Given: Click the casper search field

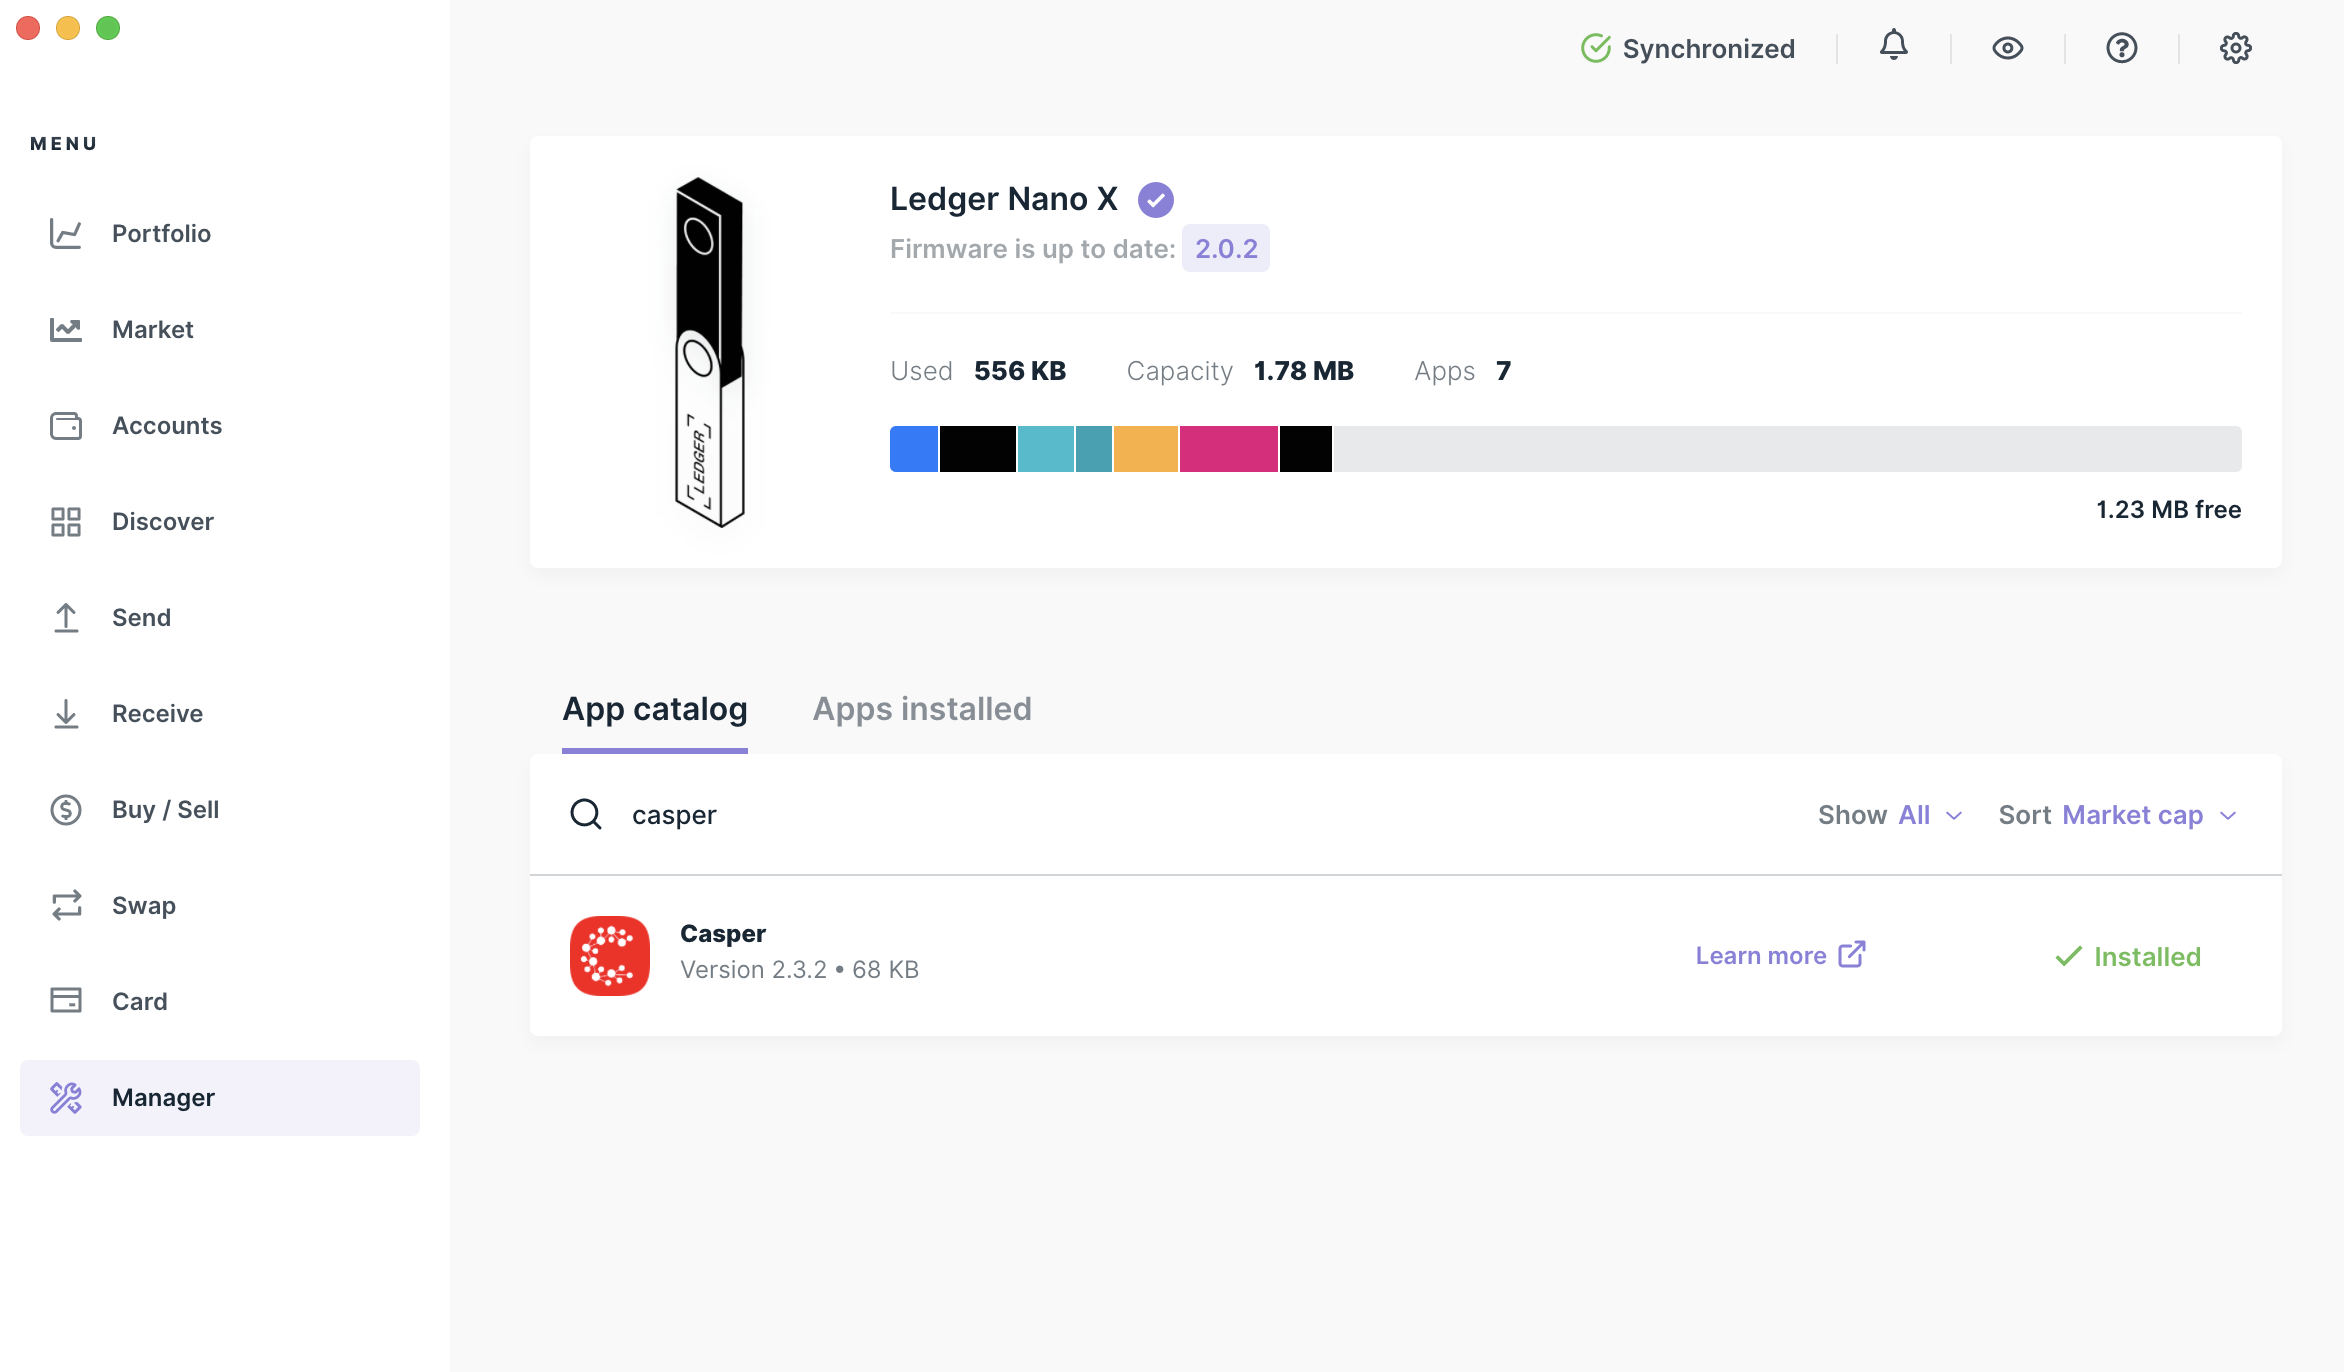Looking at the screenshot, I should click(x=1100, y=815).
